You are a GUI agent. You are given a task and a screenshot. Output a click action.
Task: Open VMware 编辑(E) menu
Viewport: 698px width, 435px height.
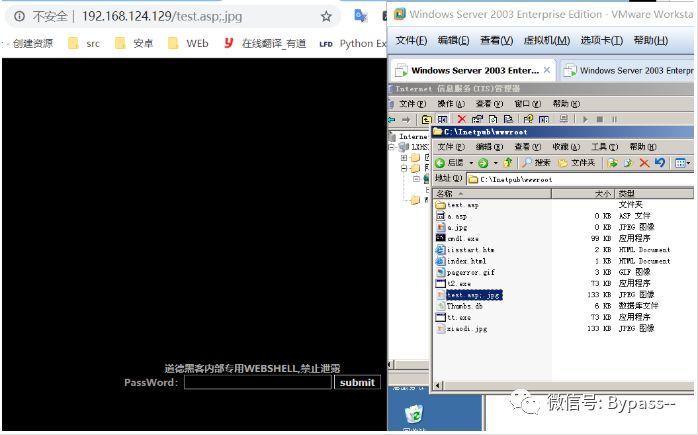click(x=453, y=41)
